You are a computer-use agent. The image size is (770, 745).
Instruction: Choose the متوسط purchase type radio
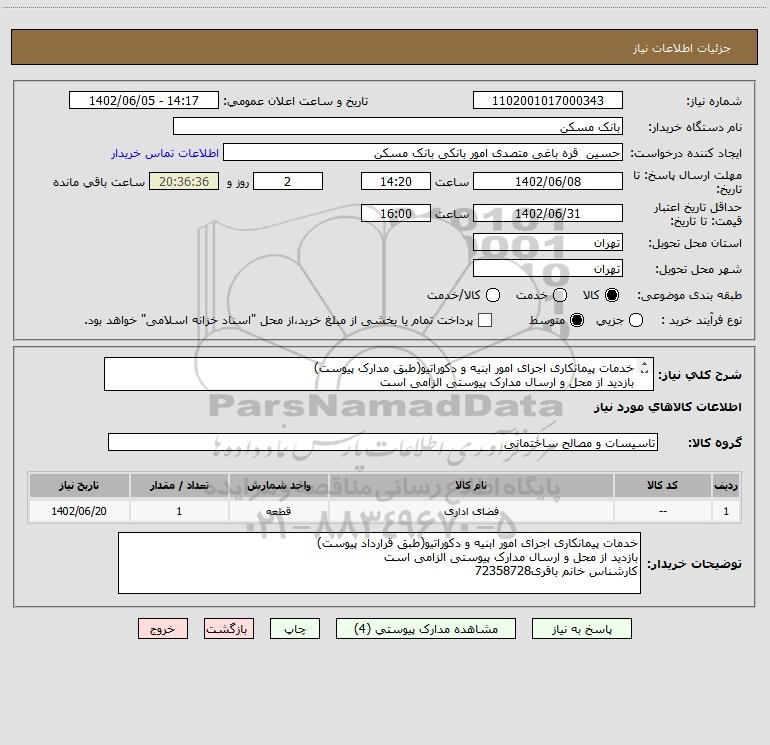point(577,320)
